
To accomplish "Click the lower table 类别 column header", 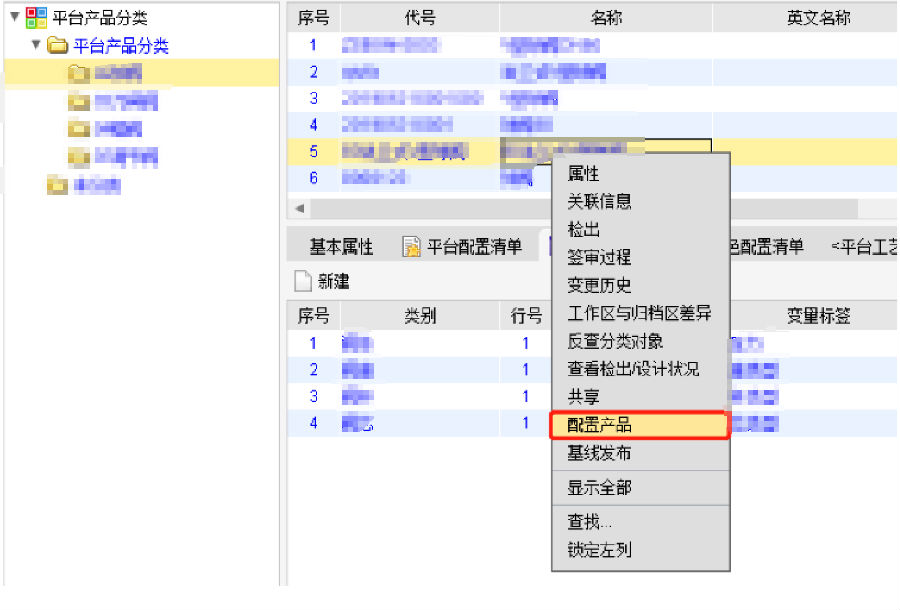I will (x=420, y=316).
